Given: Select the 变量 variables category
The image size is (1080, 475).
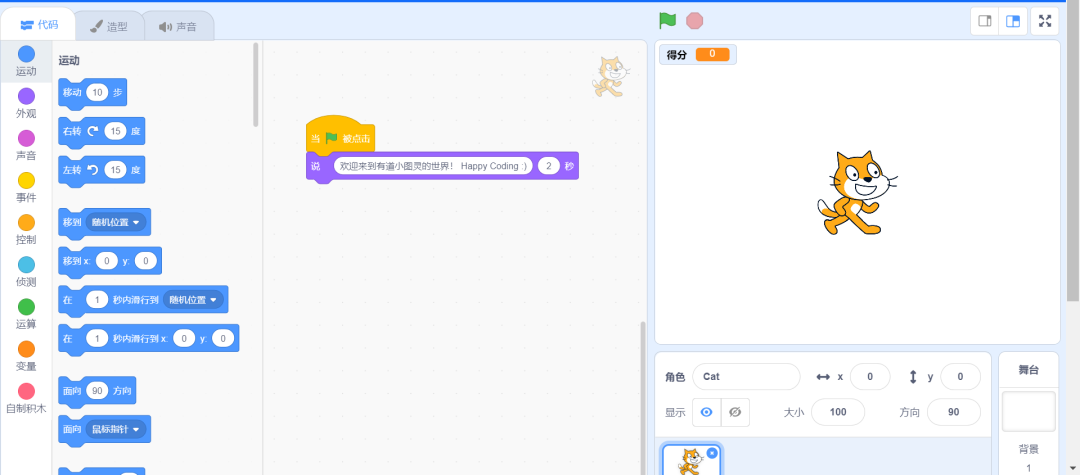Looking at the screenshot, I should pos(26,357).
